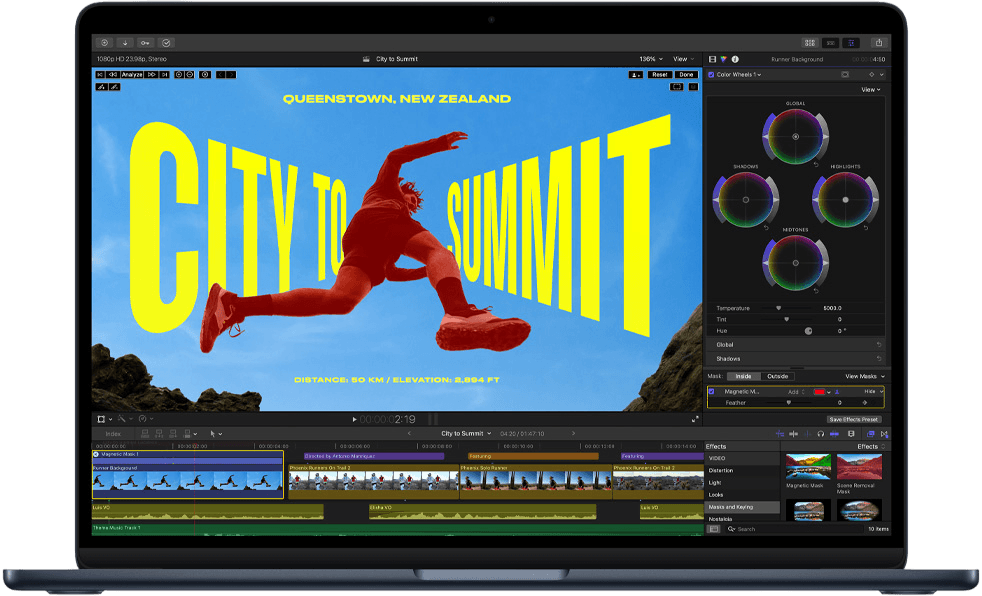Select the Scene Removal Mask thumbnail
Screen dimensions: 982x596
(x=859, y=467)
